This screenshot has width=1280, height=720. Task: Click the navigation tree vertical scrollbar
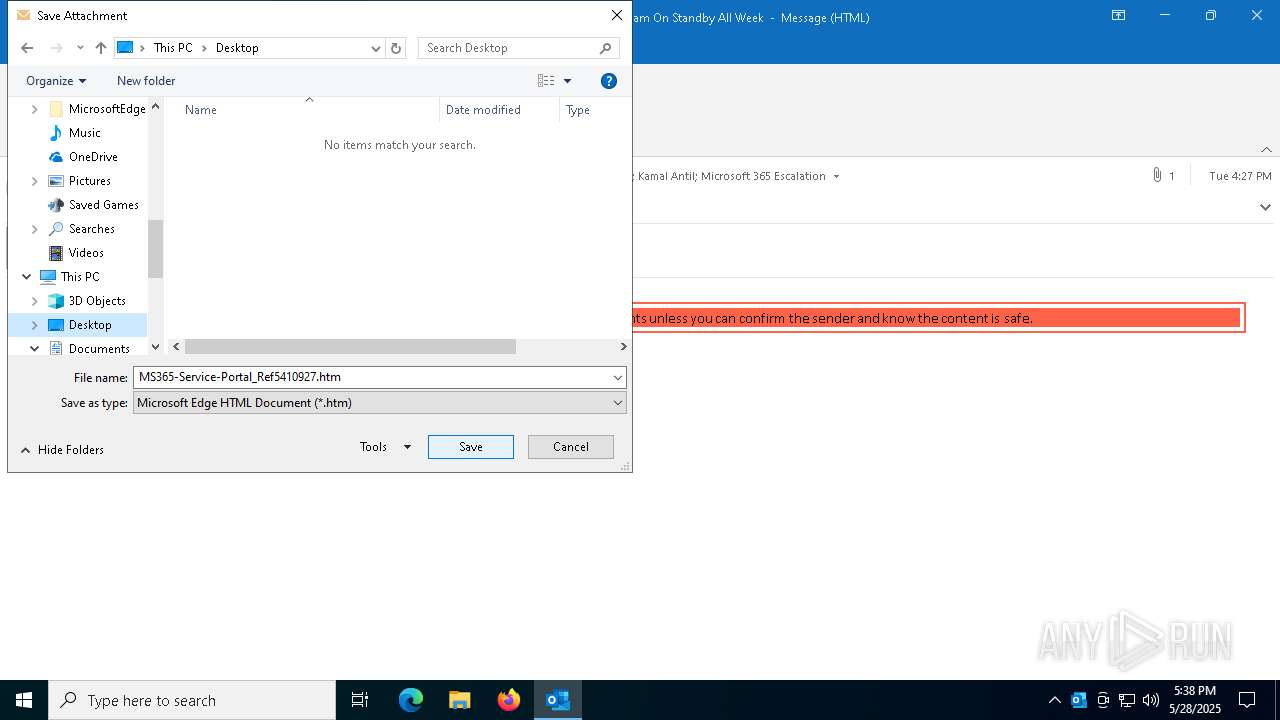[155, 248]
